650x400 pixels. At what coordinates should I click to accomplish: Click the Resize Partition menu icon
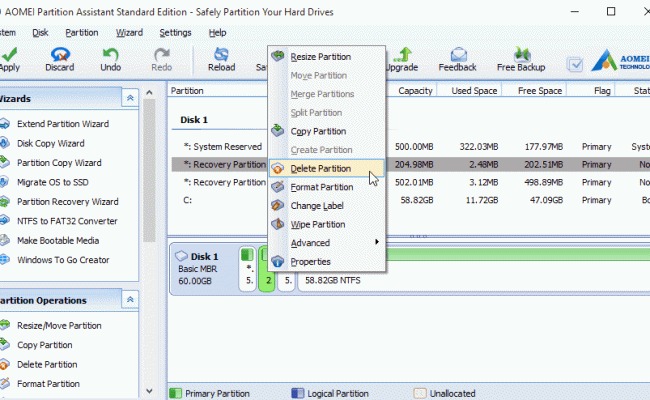click(x=278, y=56)
